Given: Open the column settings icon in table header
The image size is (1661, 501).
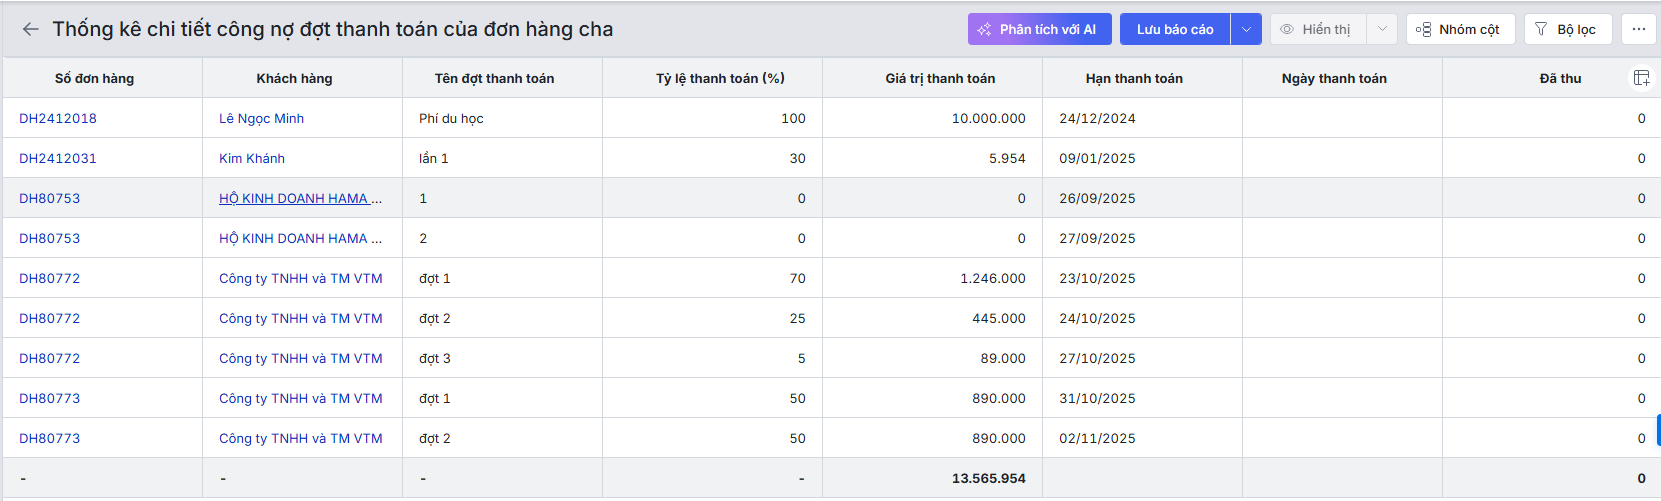Looking at the screenshot, I should click(x=1641, y=78).
